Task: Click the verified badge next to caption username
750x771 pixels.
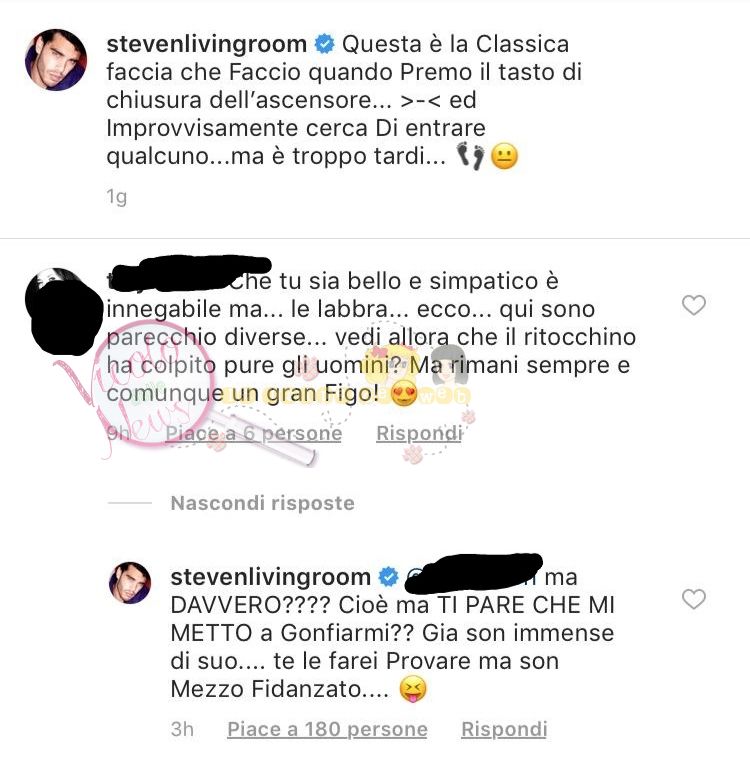Action: (325, 44)
